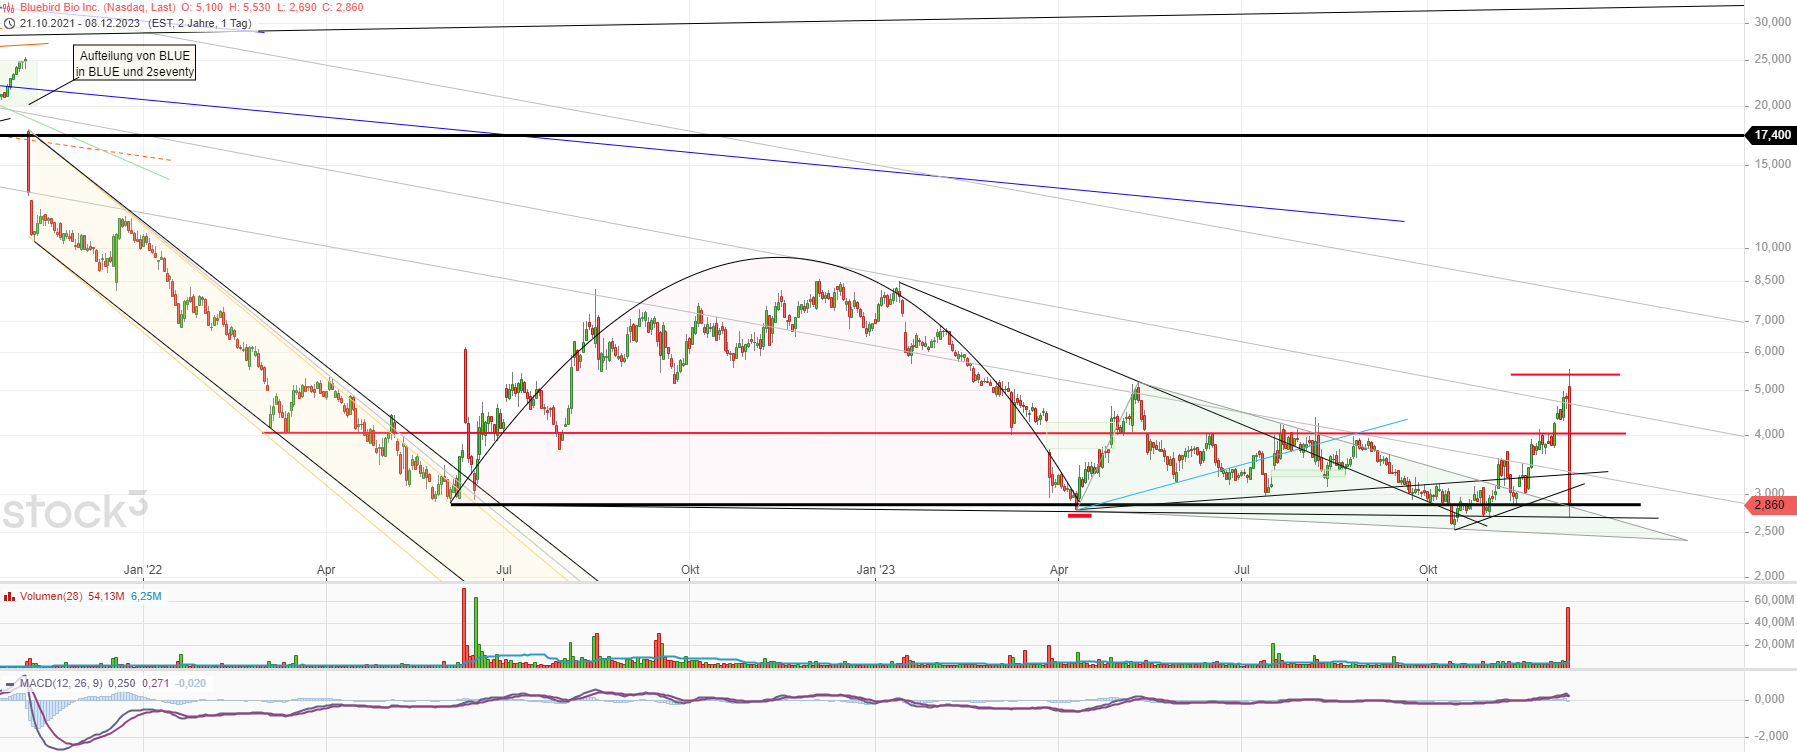Click the Okt label near the chart's right end
Viewport: 1797px width, 752px height.
[x=1428, y=570]
